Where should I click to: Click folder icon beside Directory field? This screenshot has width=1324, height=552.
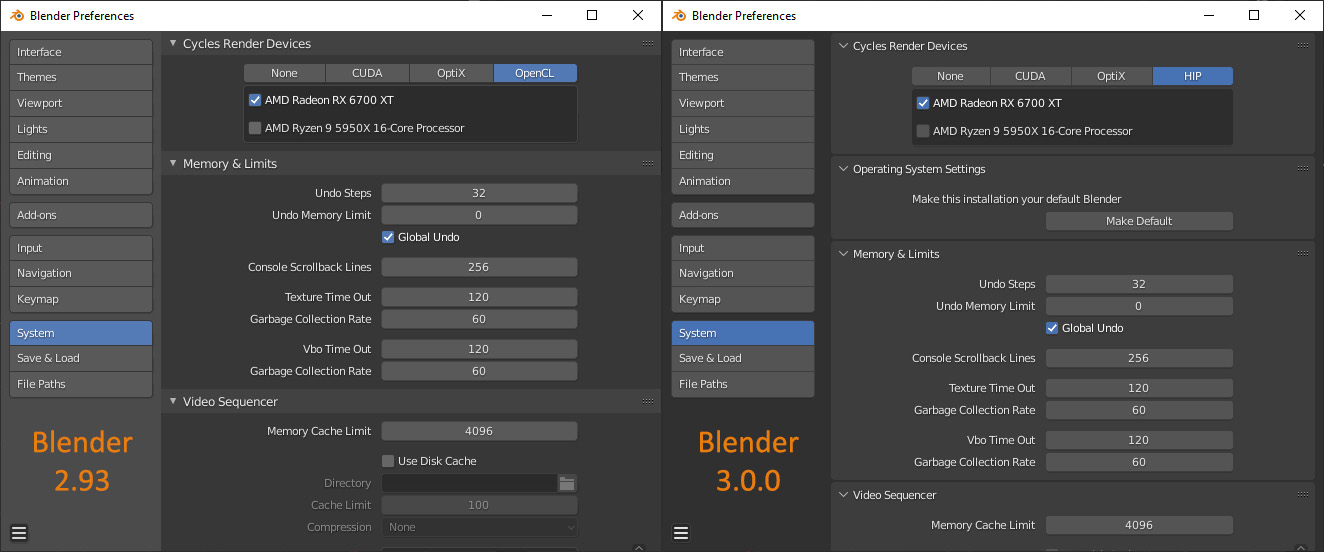click(567, 483)
